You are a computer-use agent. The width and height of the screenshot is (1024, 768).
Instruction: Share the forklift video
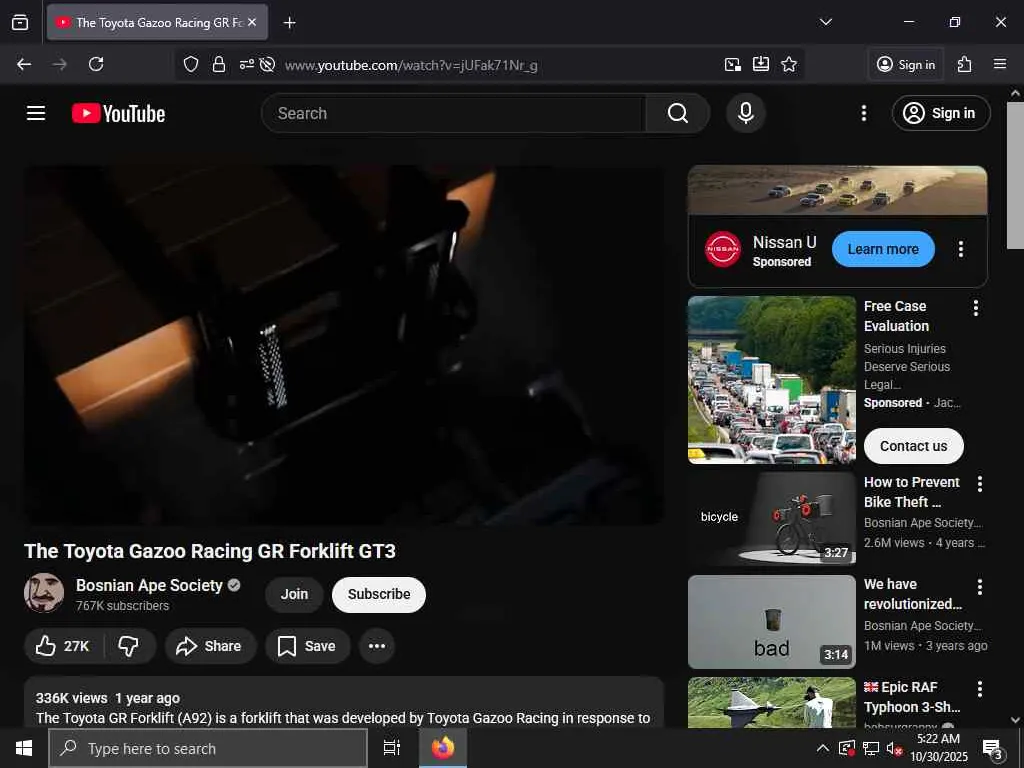click(x=209, y=646)
